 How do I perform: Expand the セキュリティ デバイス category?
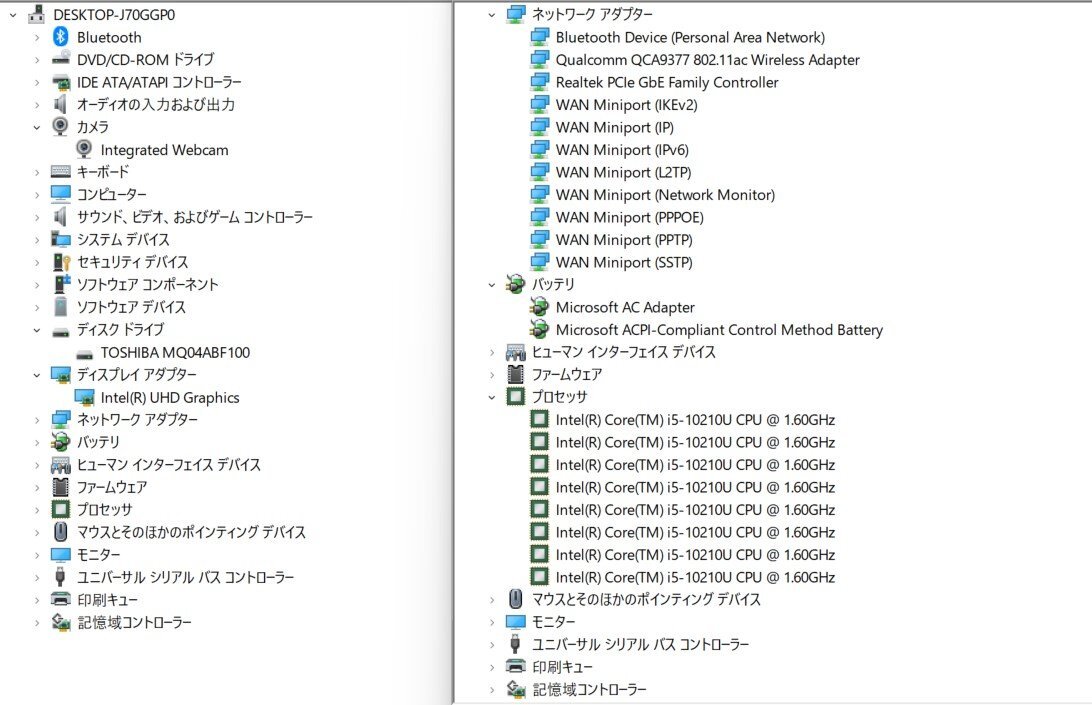(x=37, y=263)
